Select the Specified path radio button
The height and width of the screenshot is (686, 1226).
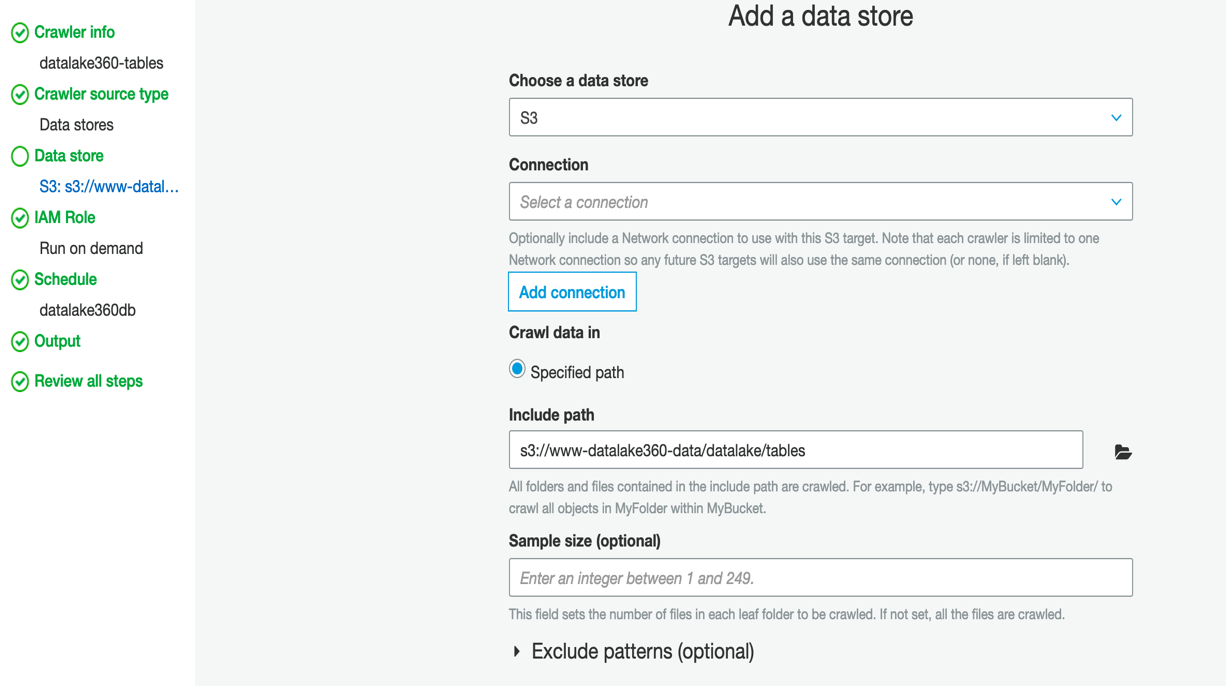(x=517, y=370)
